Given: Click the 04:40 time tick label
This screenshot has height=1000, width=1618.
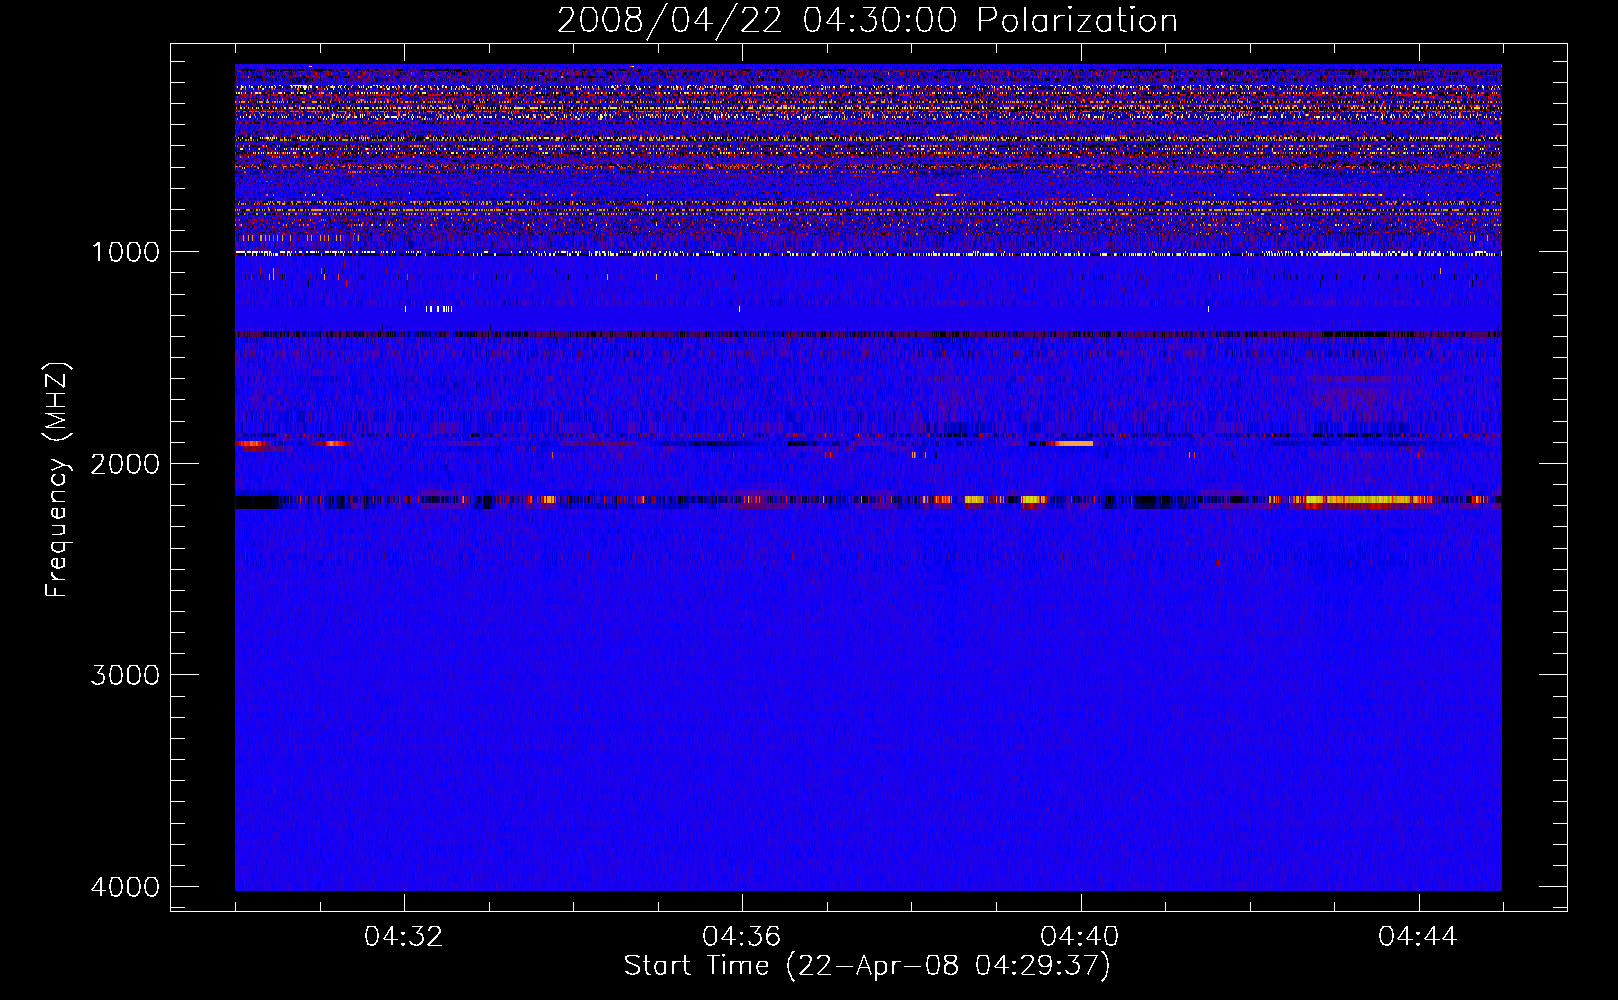Looking at the screenshot, I should click(x=1080, y=936).
